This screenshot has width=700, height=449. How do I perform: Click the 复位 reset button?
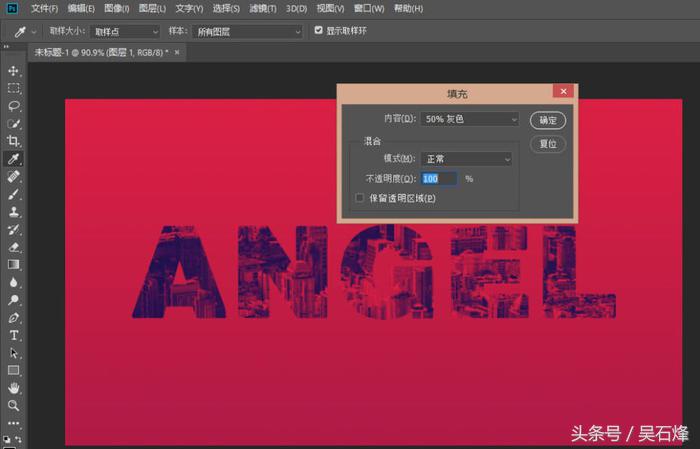[x=548, y=144]
